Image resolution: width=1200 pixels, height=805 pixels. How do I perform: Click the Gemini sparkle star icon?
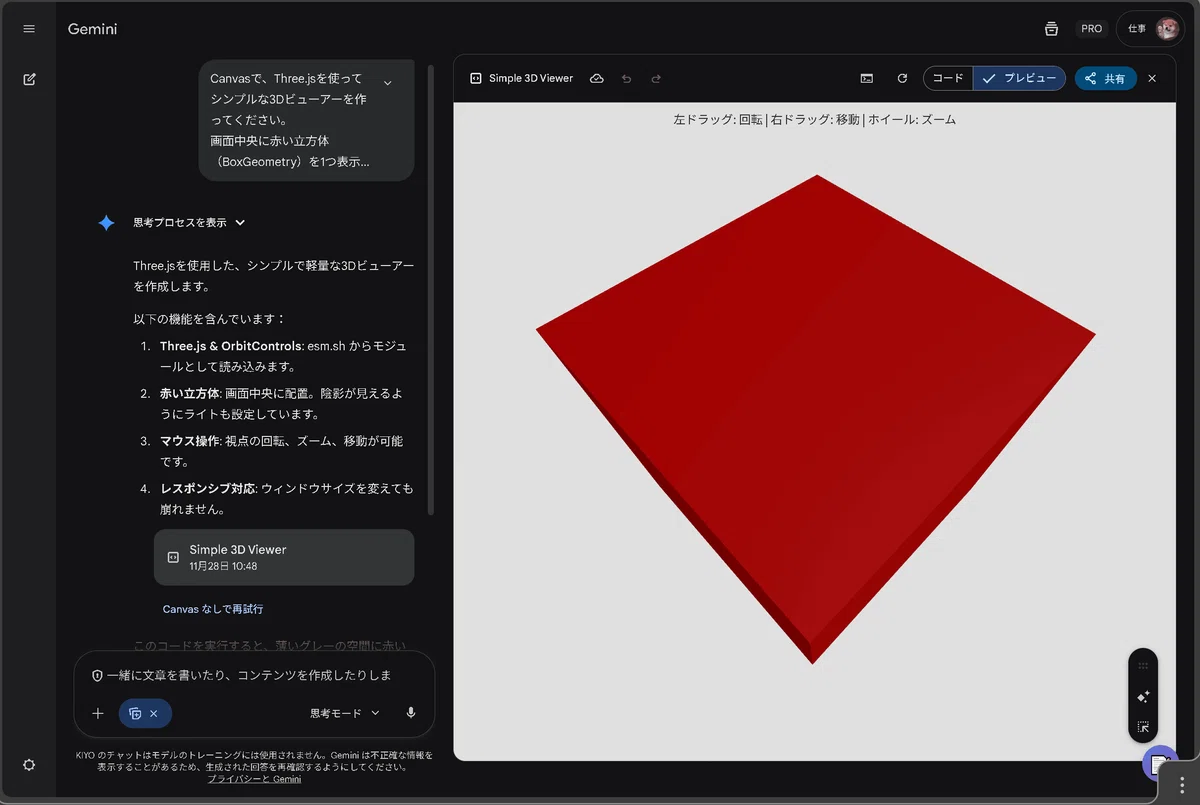(x=107, y=223)
